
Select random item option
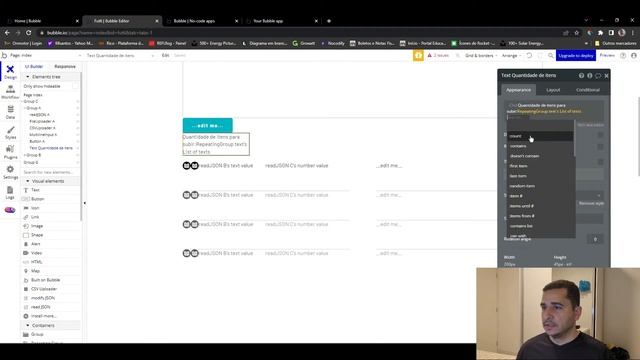540,186
